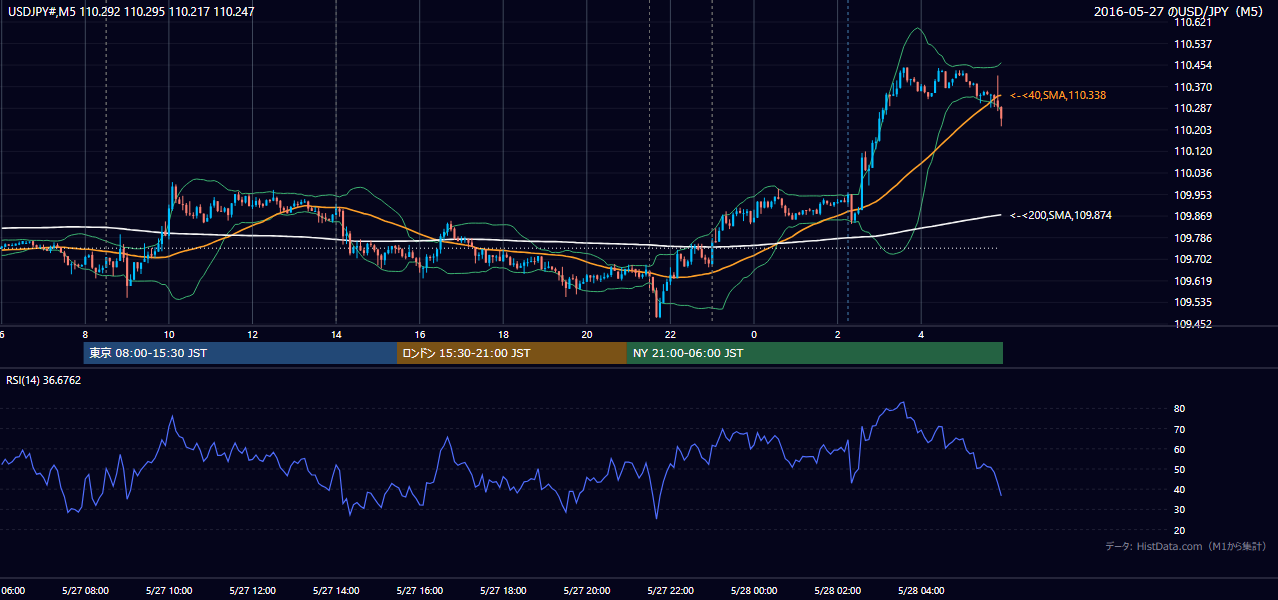The height and width of the screenshot is (600, 1278).
Task: Click price axis value 109.535
Action: click(1193, 302)
